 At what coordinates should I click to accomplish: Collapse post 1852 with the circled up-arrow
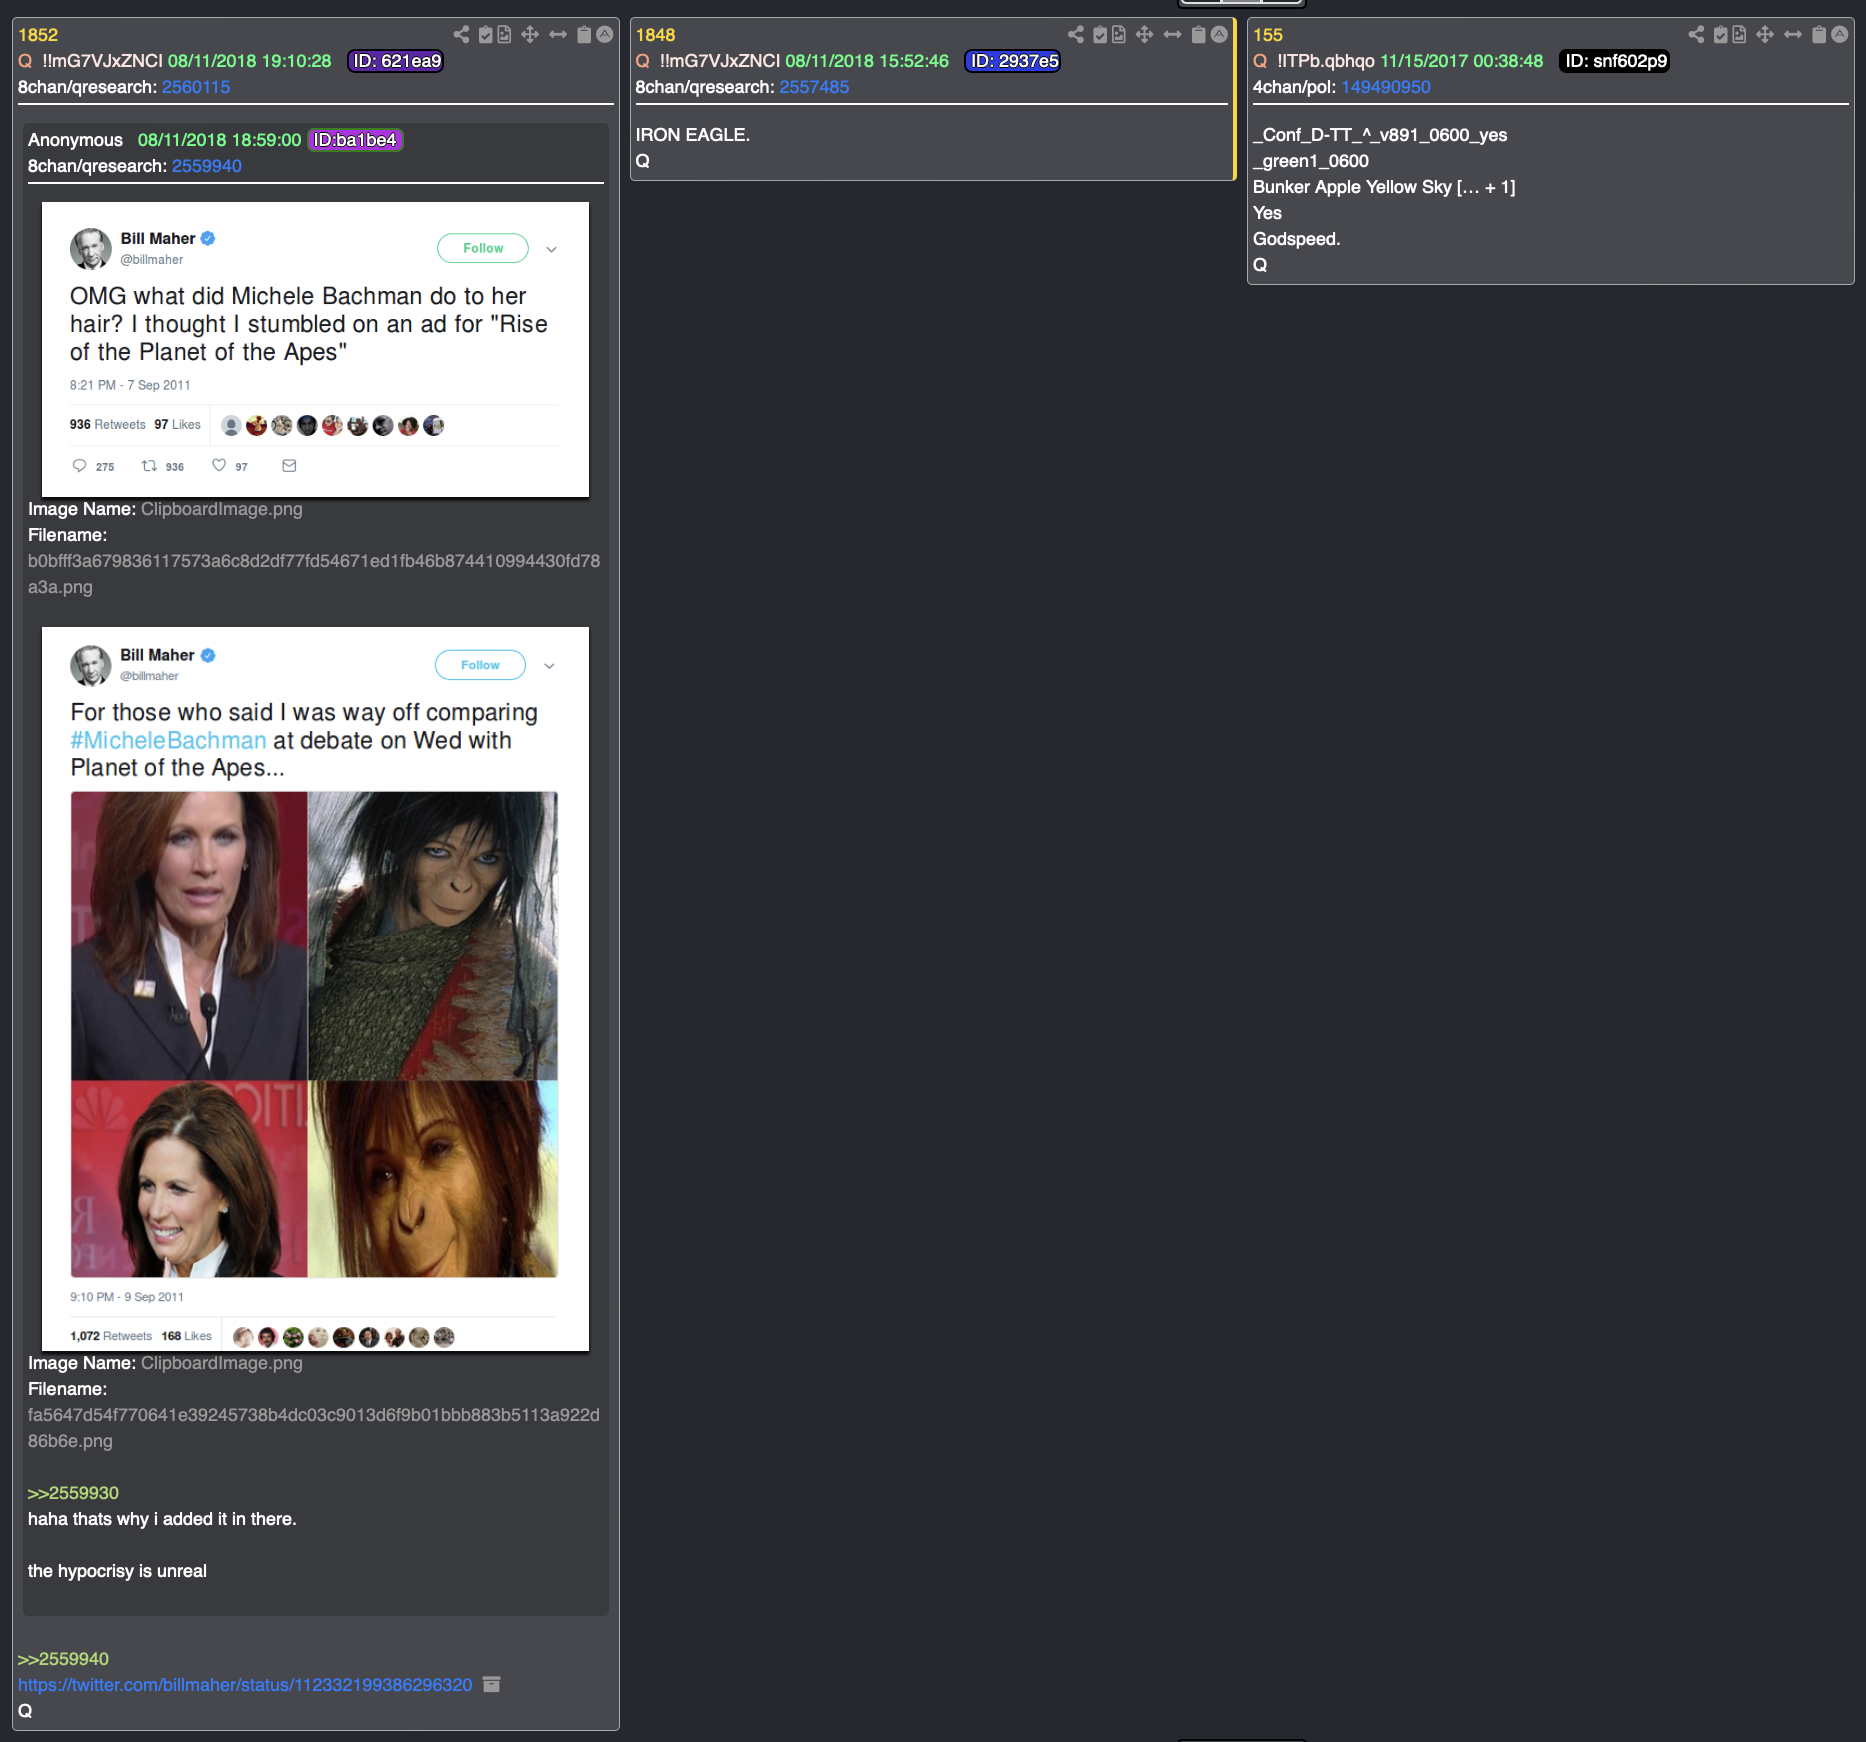(x=605, y=35)
